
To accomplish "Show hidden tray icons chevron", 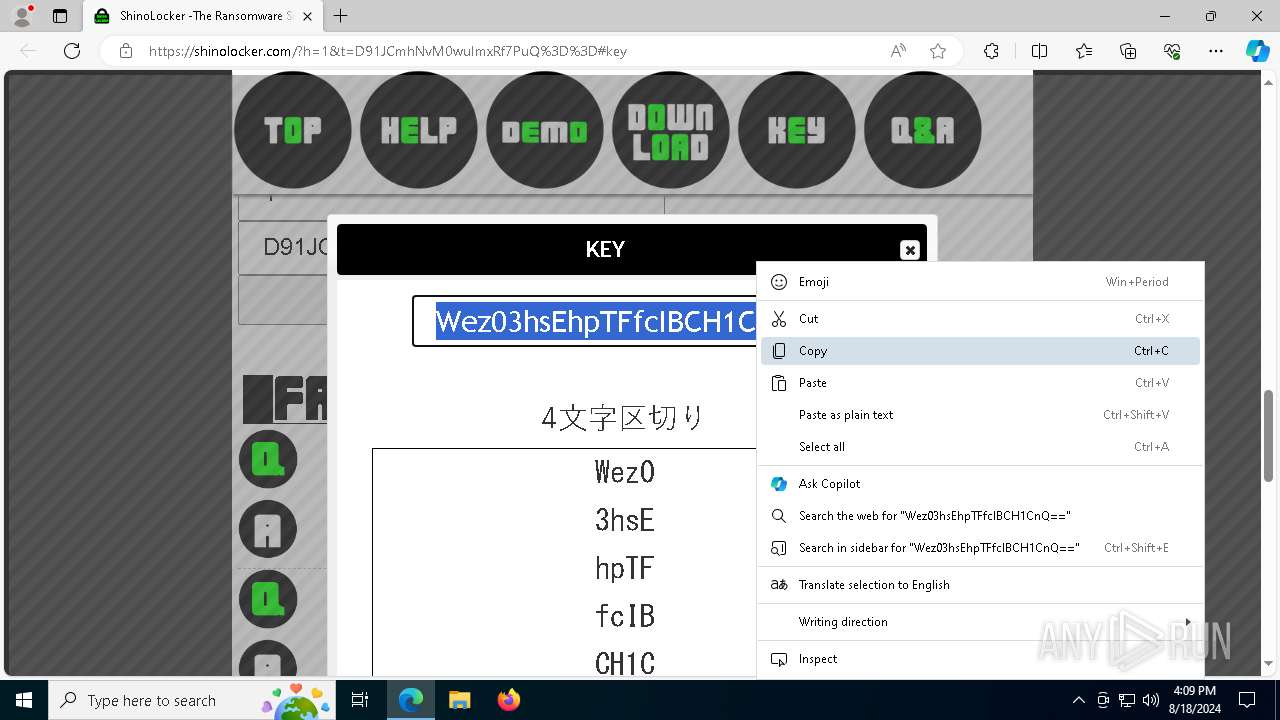I will coord(1078,700).
